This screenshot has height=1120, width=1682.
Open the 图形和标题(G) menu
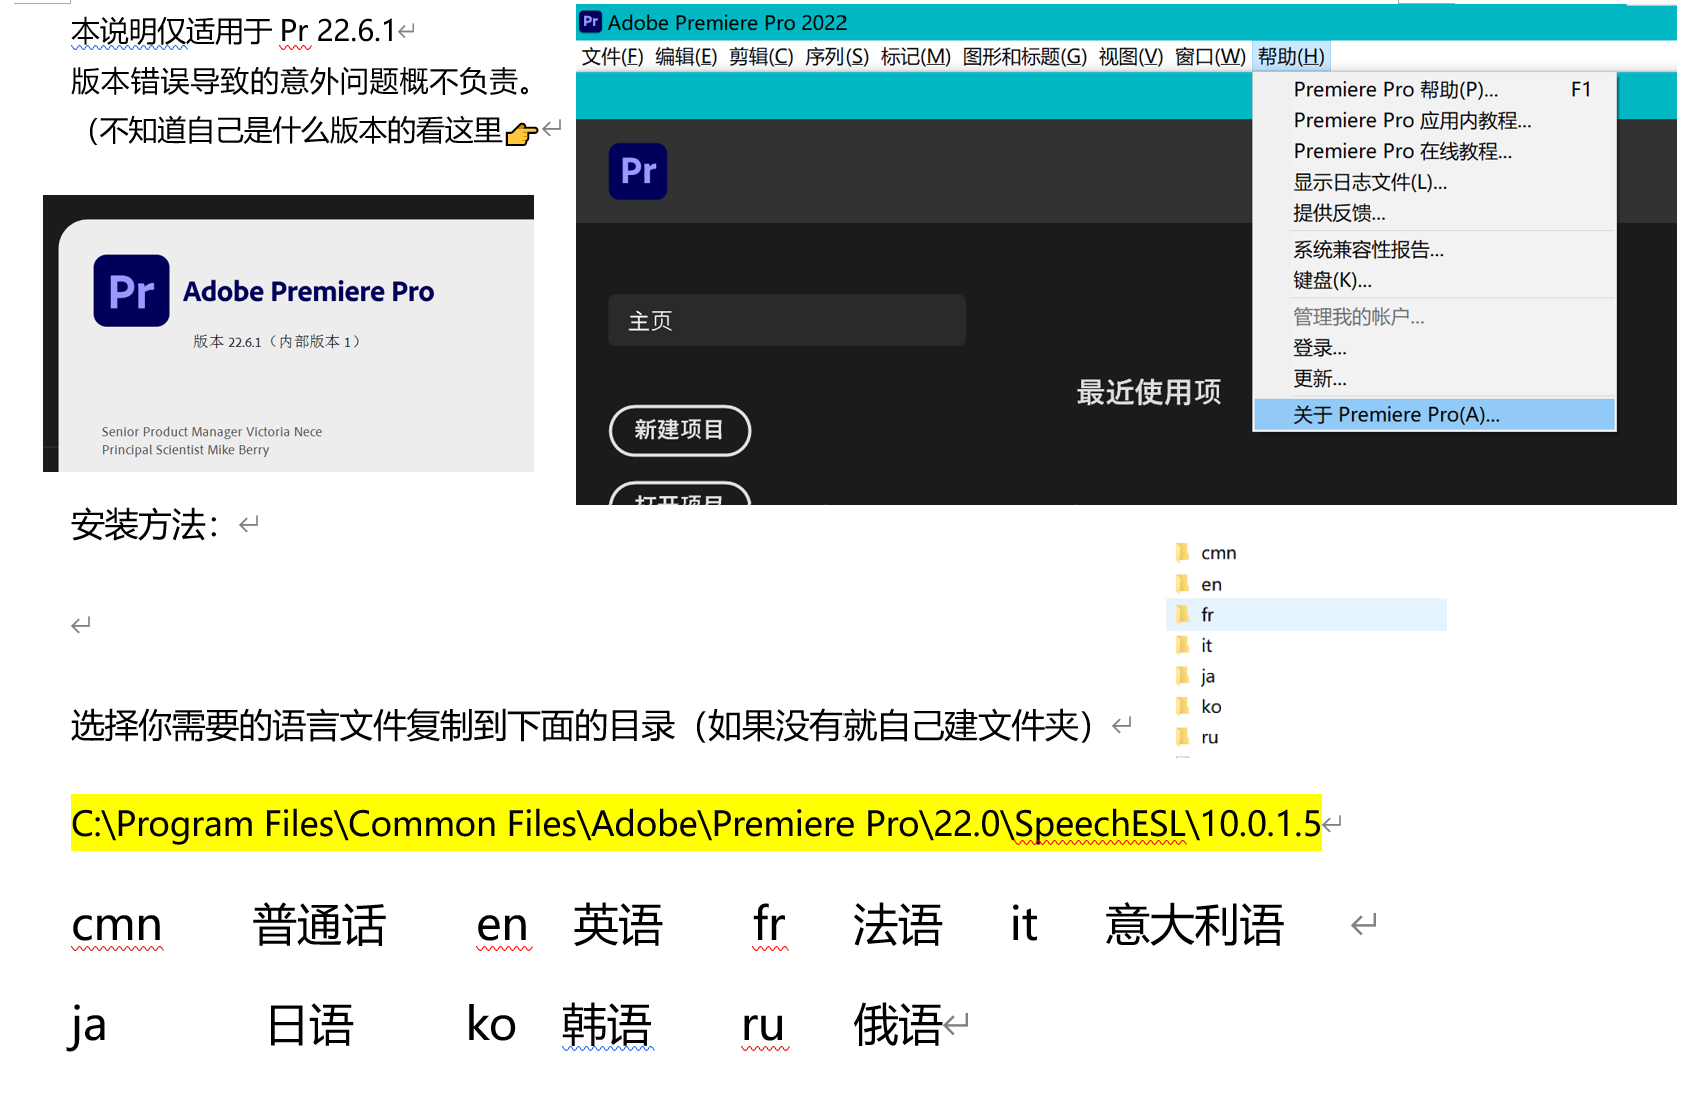1024,57
